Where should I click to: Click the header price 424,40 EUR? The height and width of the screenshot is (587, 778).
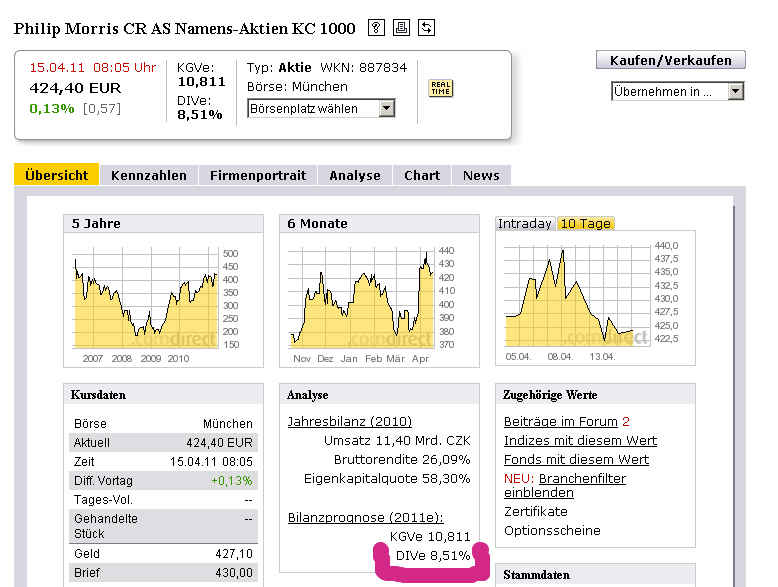75,88
